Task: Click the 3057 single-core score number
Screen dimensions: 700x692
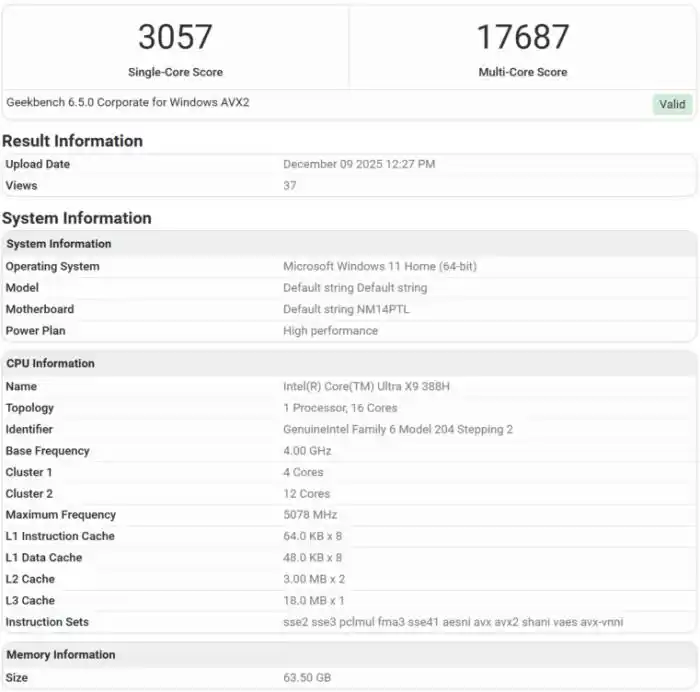Action: tap(175, 37)
